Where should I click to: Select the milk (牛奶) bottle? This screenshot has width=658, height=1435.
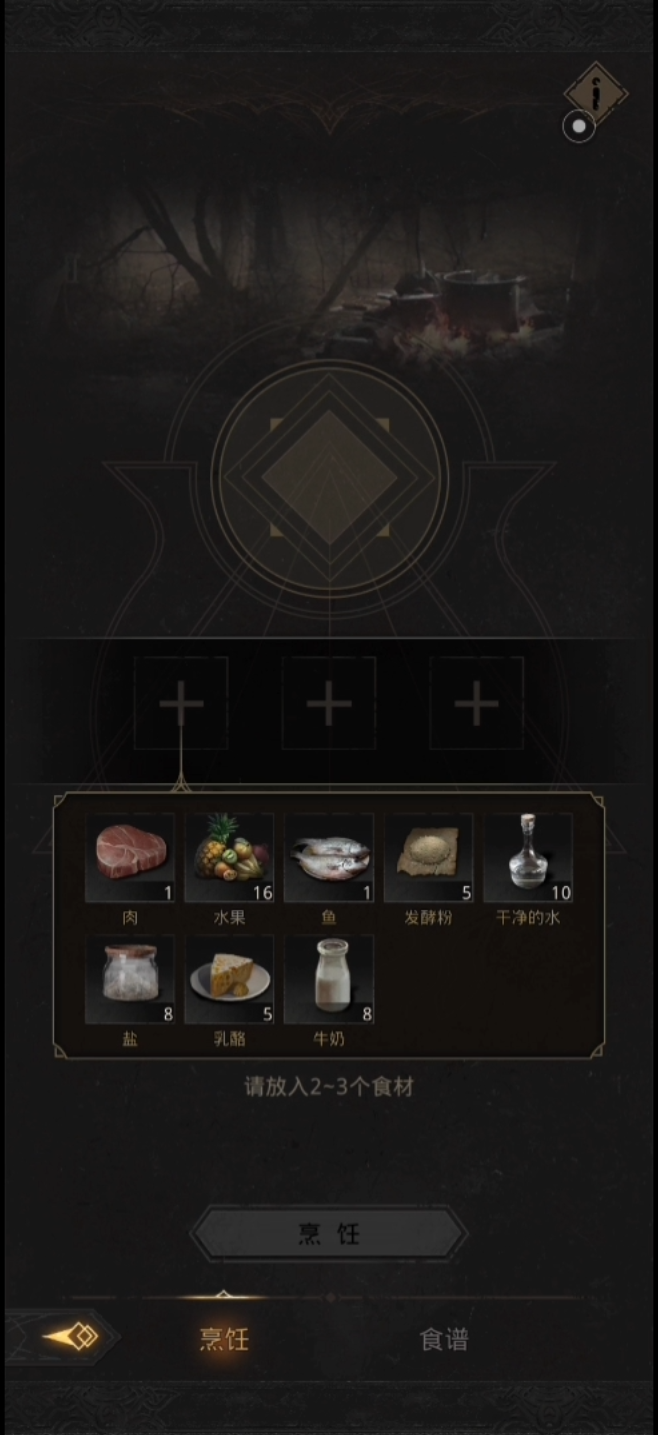(329, 980)
